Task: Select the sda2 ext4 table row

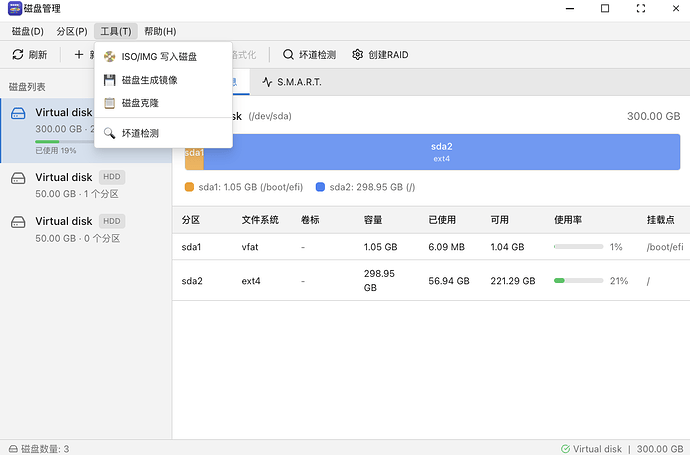Action: [x=430, y=281]
